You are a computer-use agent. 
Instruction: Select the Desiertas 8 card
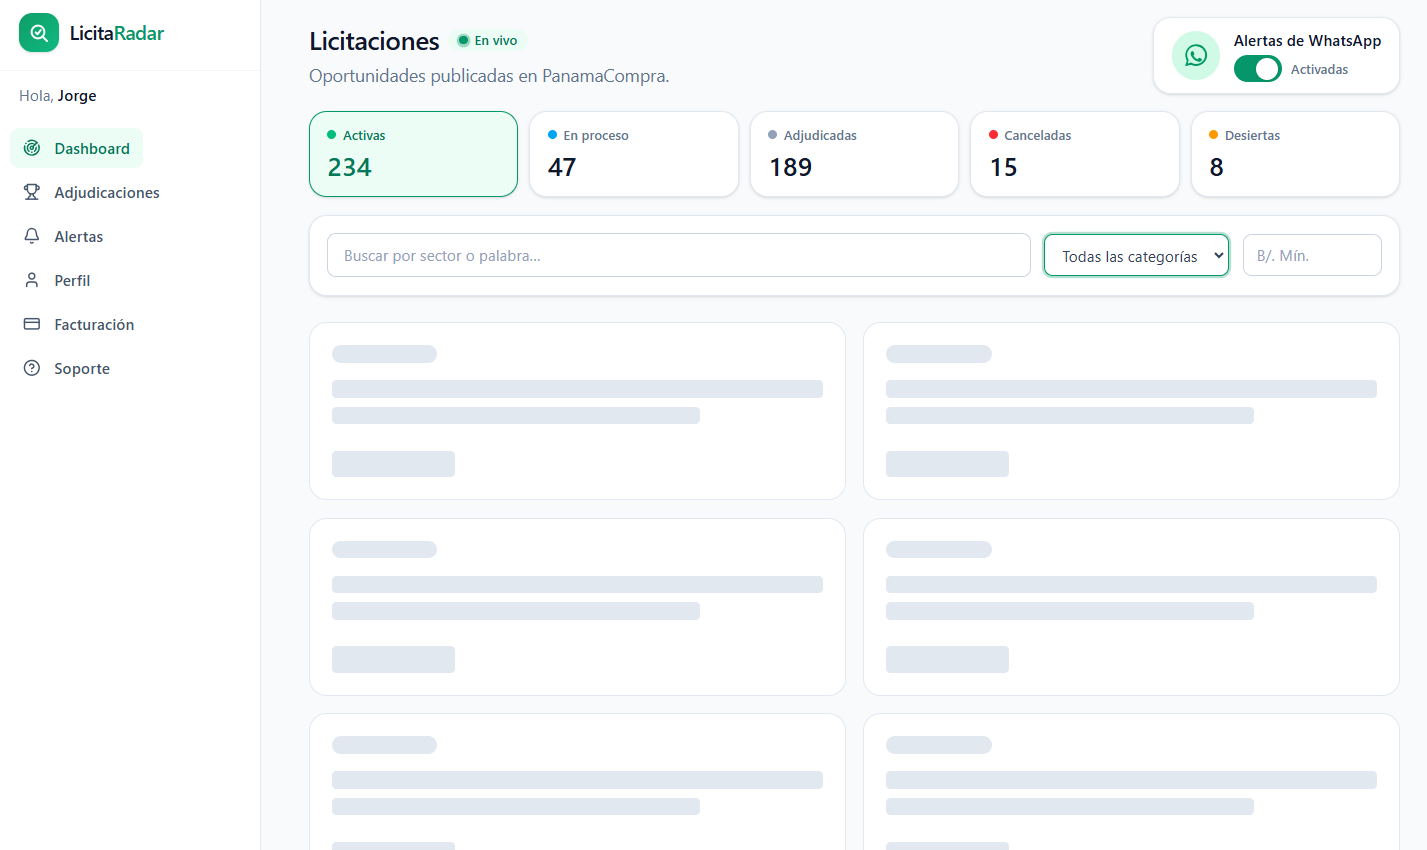tap(1295, 154)
